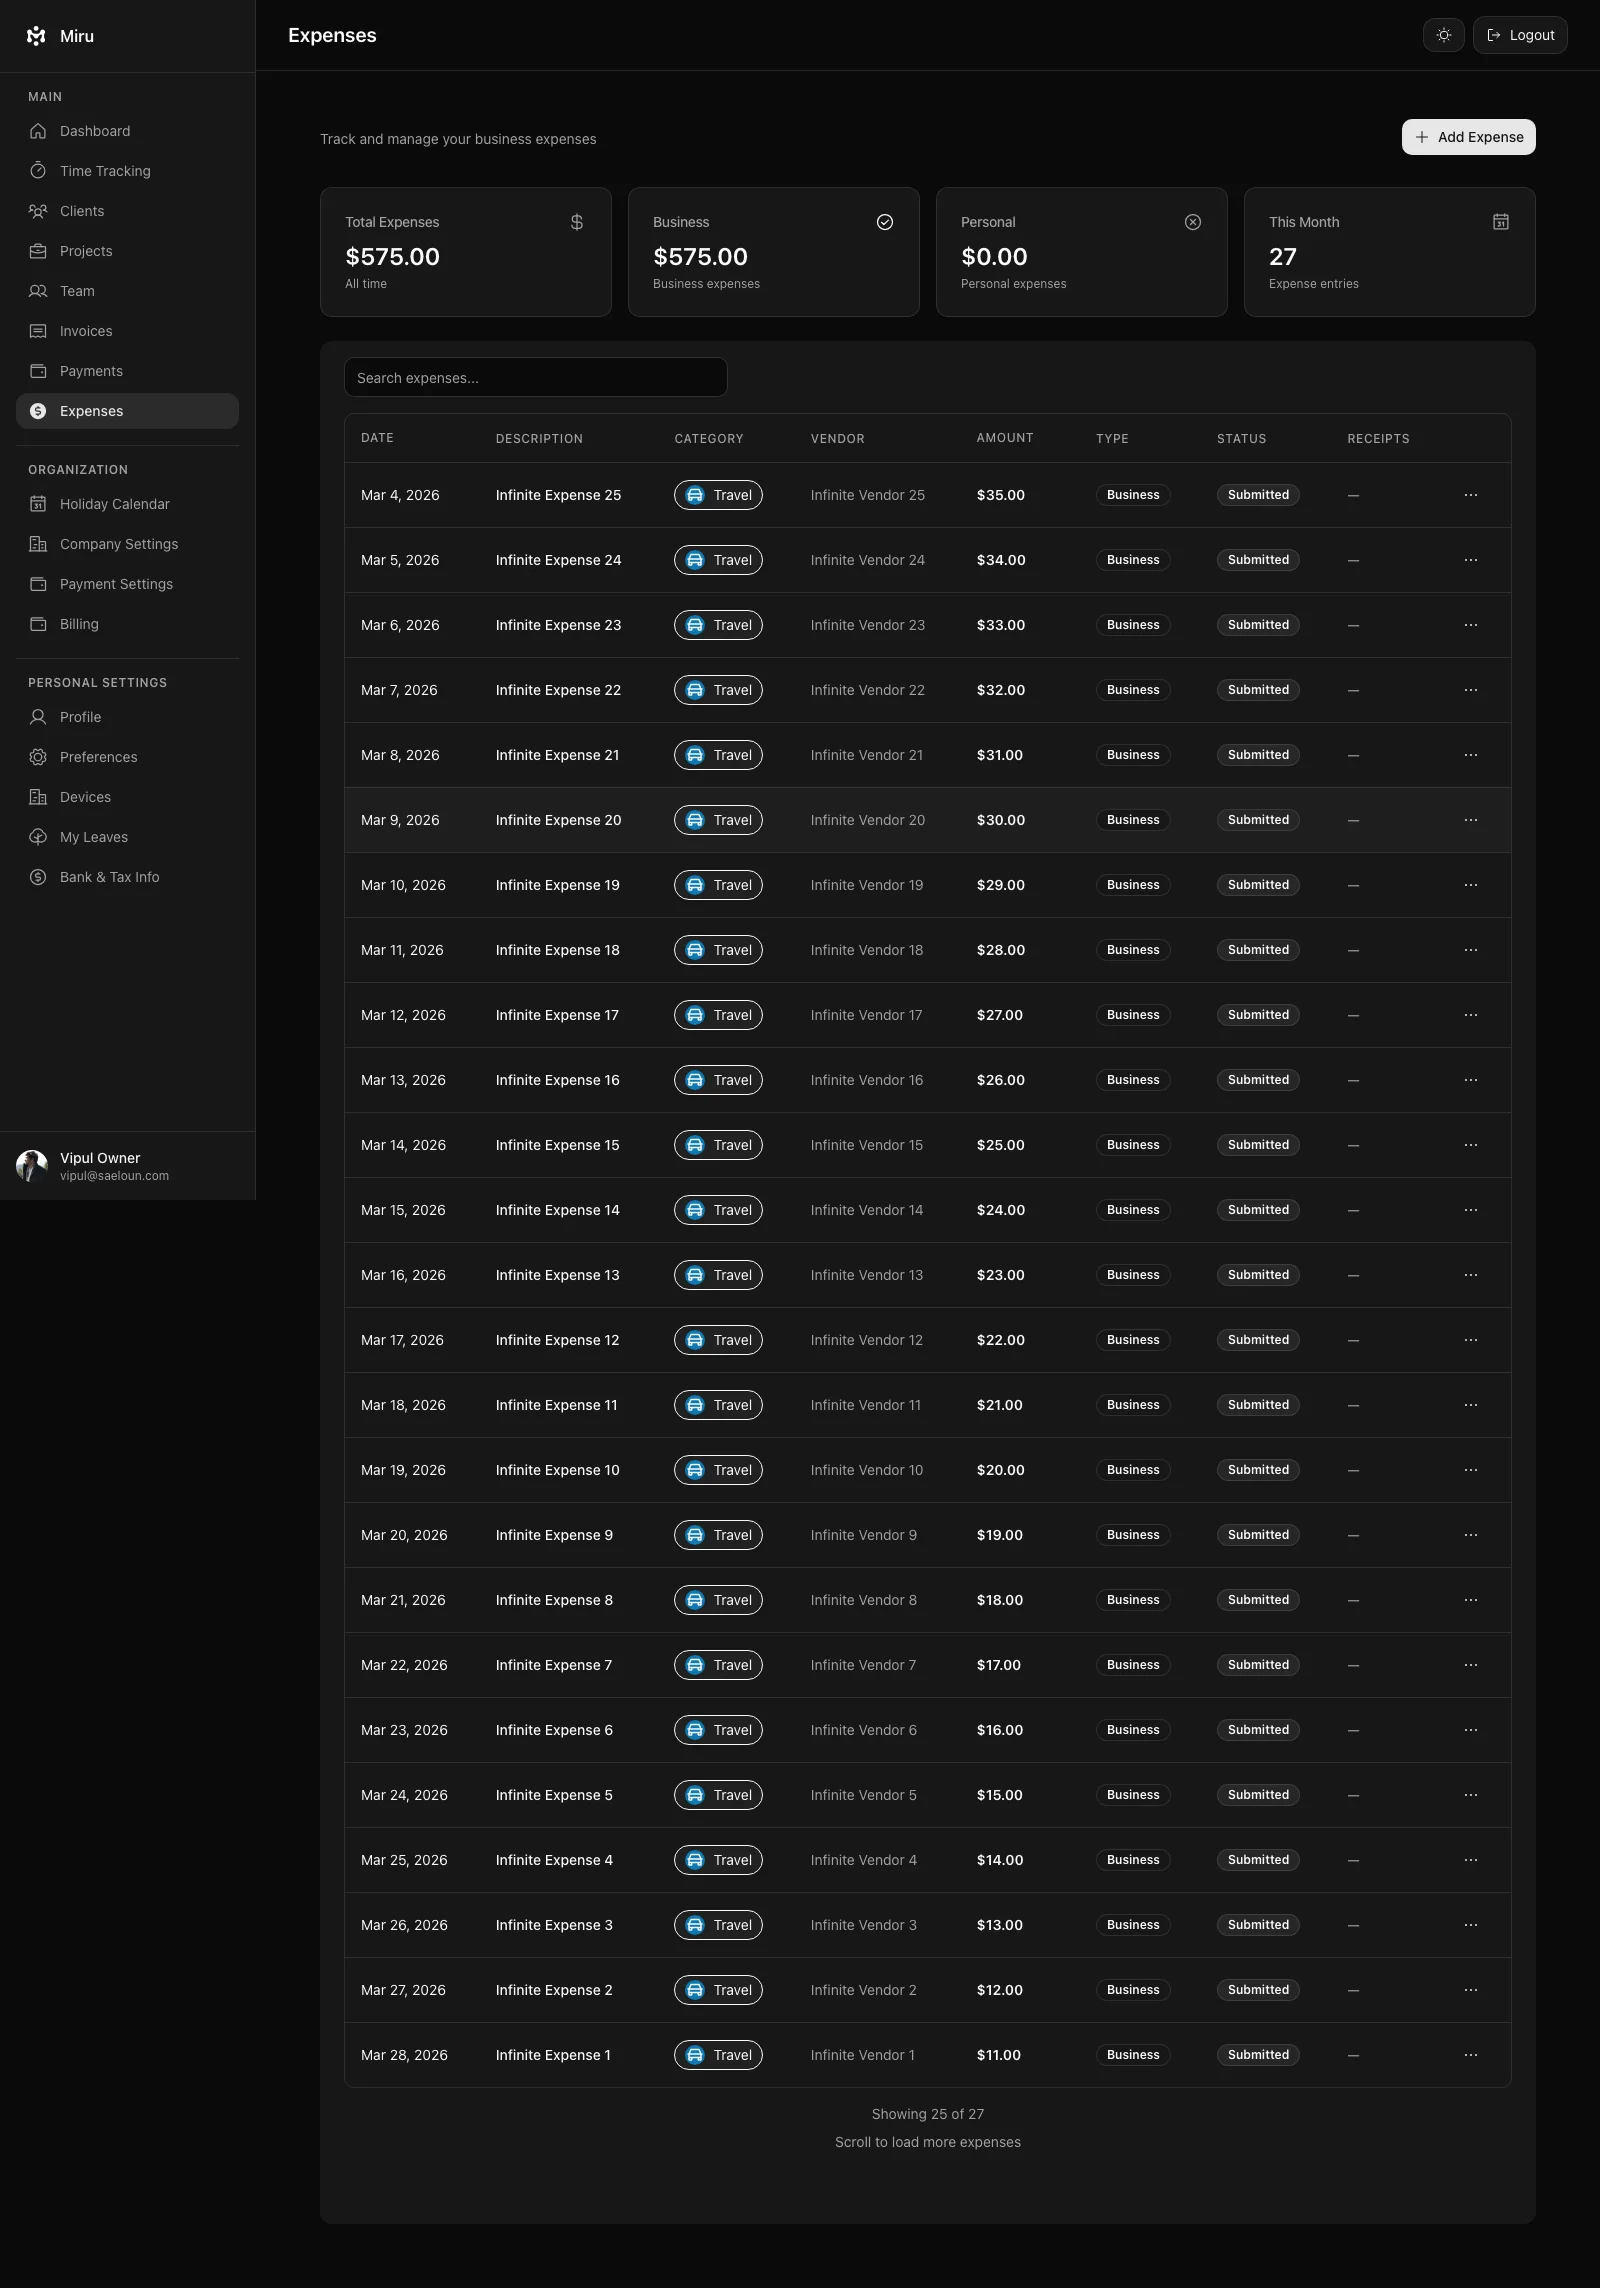The width and height of the screenshot is (1600, 2288).
Task: Open Dashboard from the sidebar
Action: (95, 131)
